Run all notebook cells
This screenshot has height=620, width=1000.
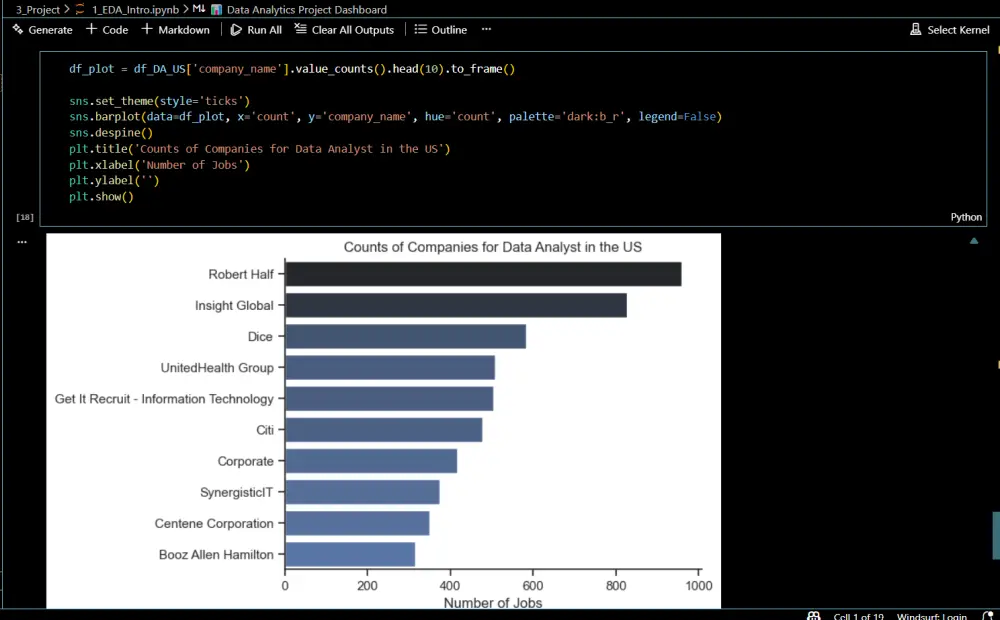coord(255,30)
